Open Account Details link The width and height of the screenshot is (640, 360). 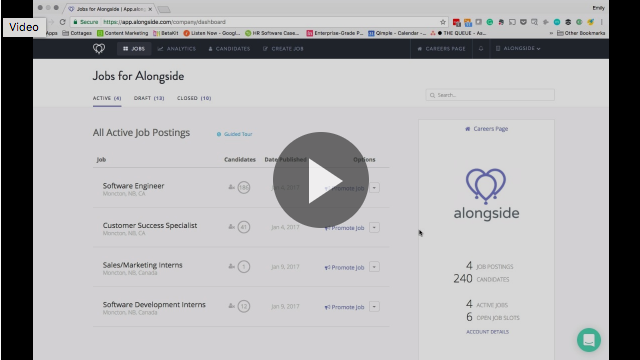click(487, 332)
